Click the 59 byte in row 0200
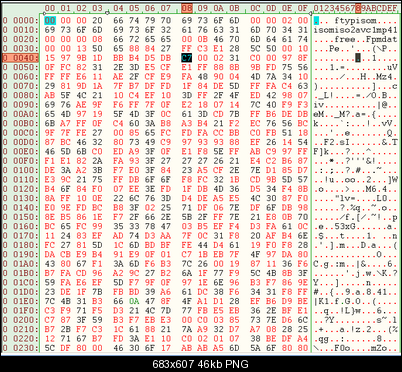Viewport: 402px width, 372px height. point(97,320)
